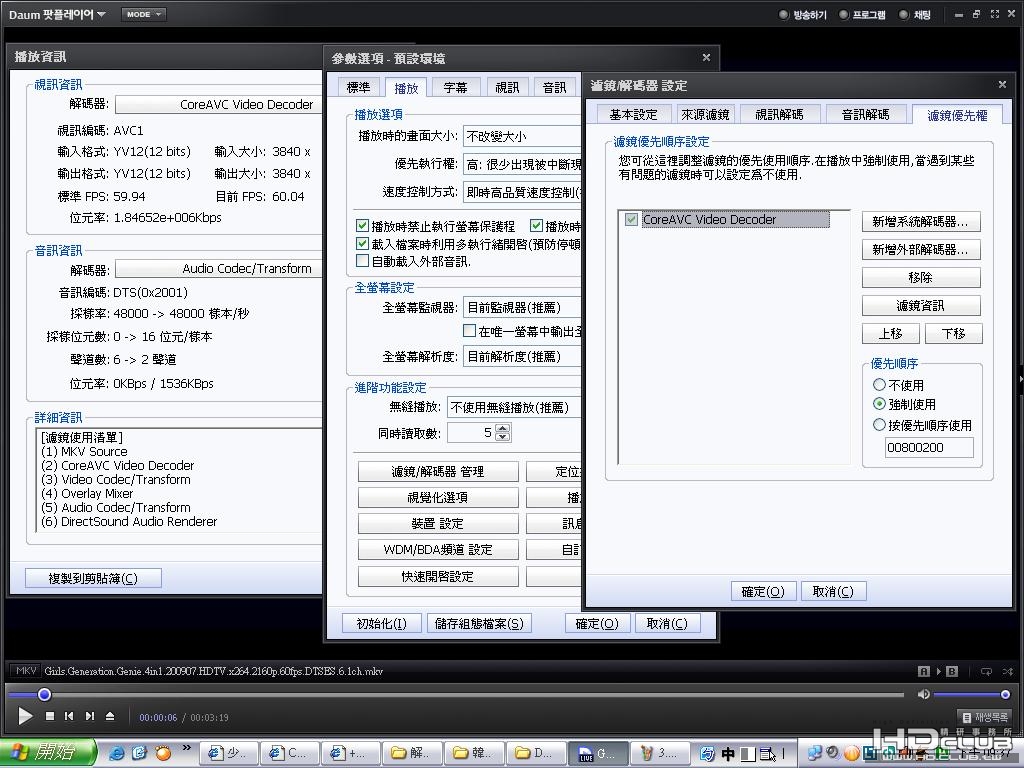The height and width of the screenshot is (768, 1024).
Task: Open the 優先執行權 dropdown
Action: point(522,164)
